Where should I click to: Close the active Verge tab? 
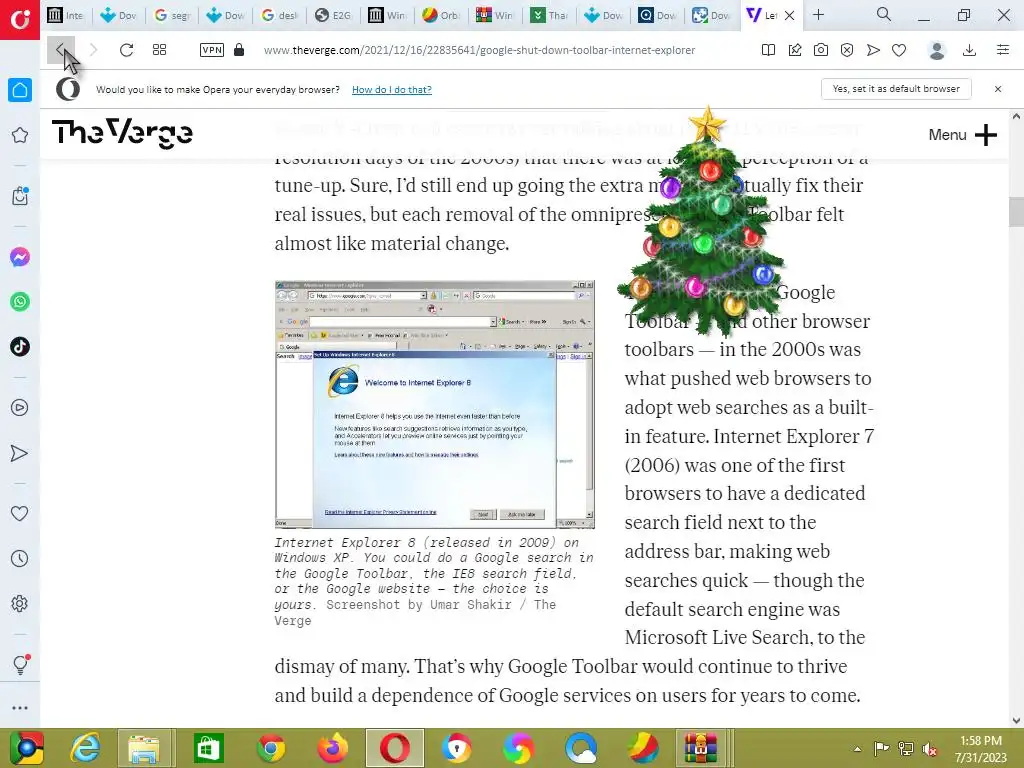point(790,15)
